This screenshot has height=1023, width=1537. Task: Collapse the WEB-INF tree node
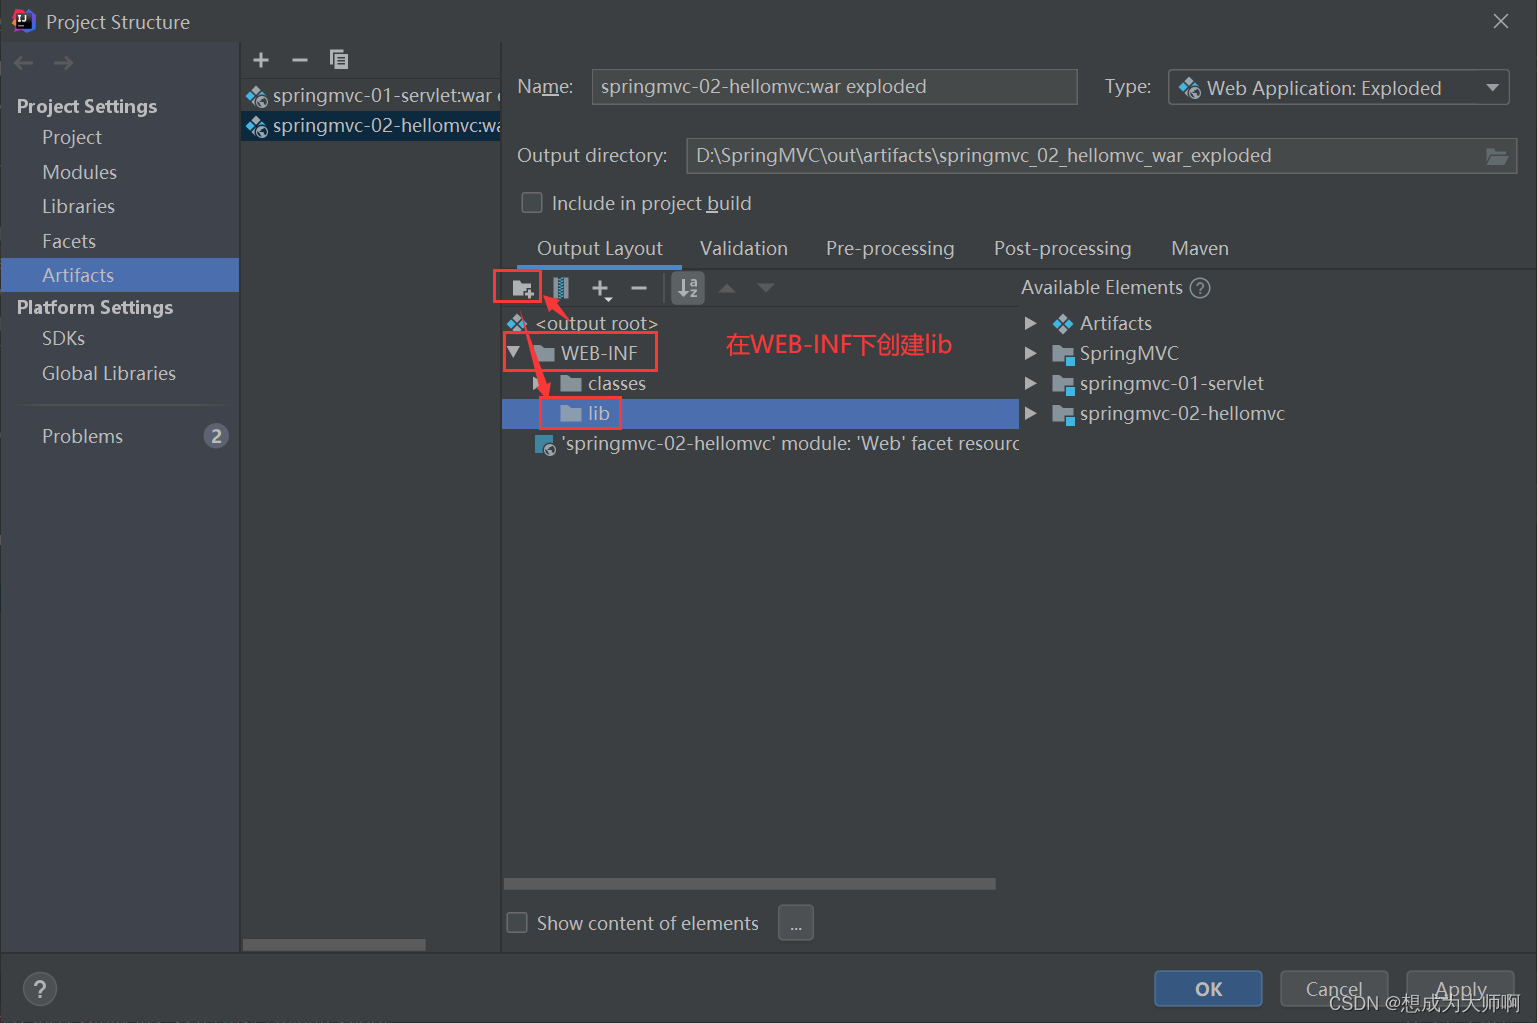point(513,353)
